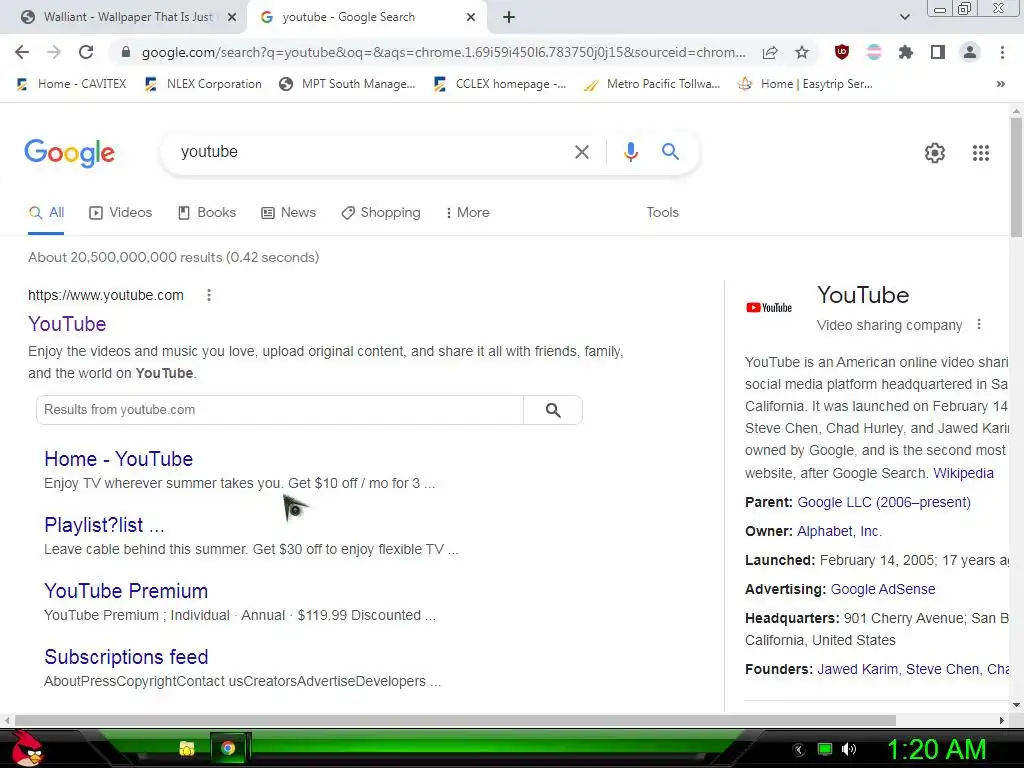1024x768 pixels.
Task: Open MPT South Management bookmark
Action: pyautogui.click(x=347, y=84)
